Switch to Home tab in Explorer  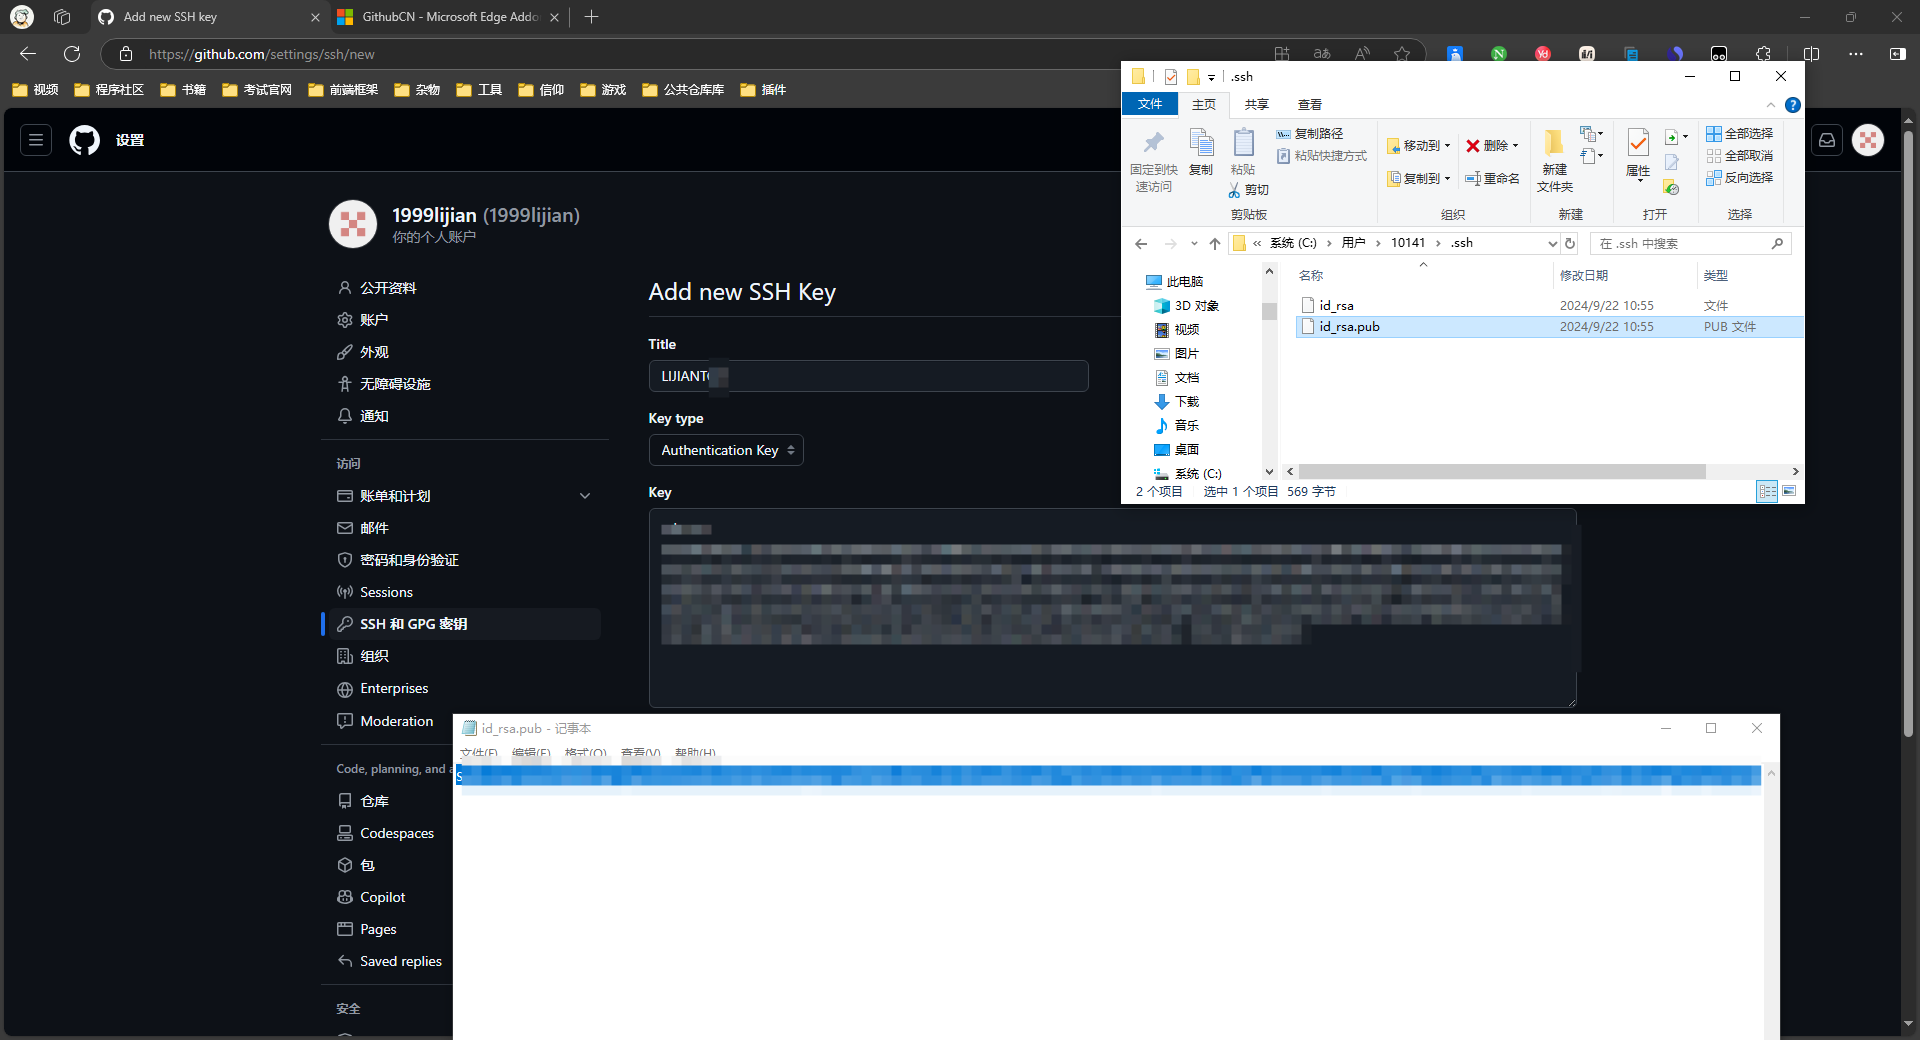click(1204, 104)
